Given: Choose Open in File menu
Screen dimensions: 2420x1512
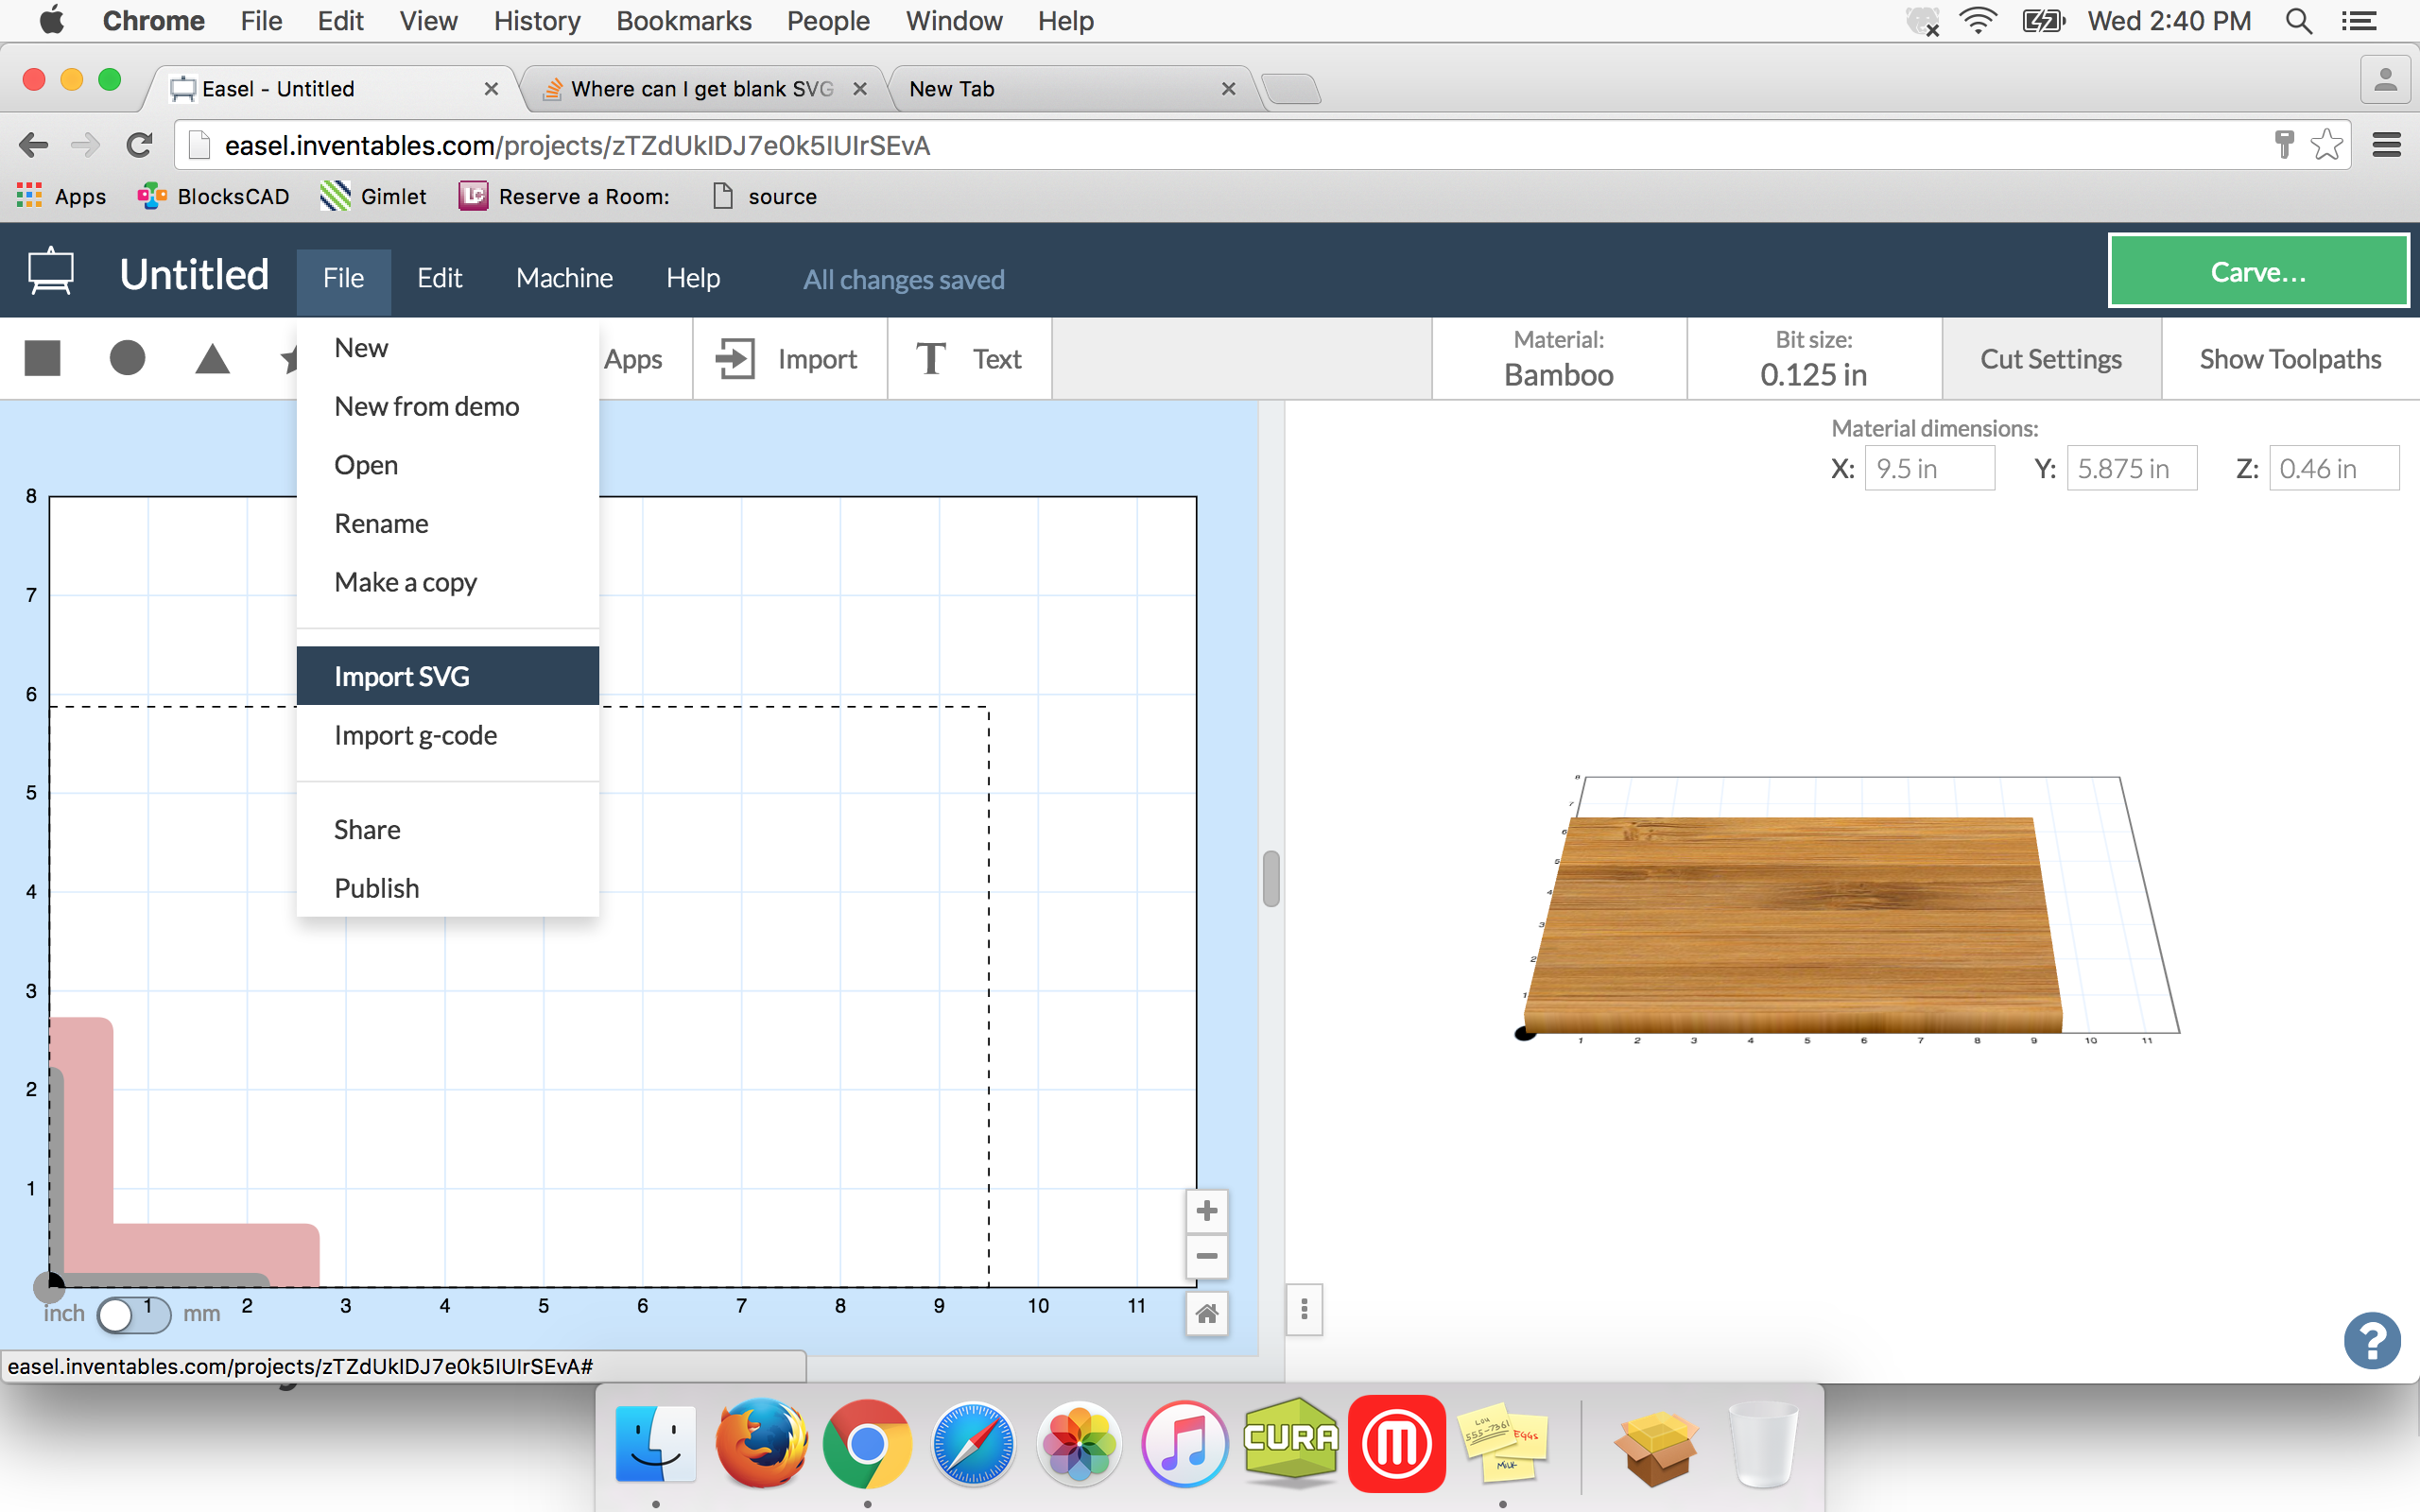Looking at the screenshot, I should [x=448, y=465].
